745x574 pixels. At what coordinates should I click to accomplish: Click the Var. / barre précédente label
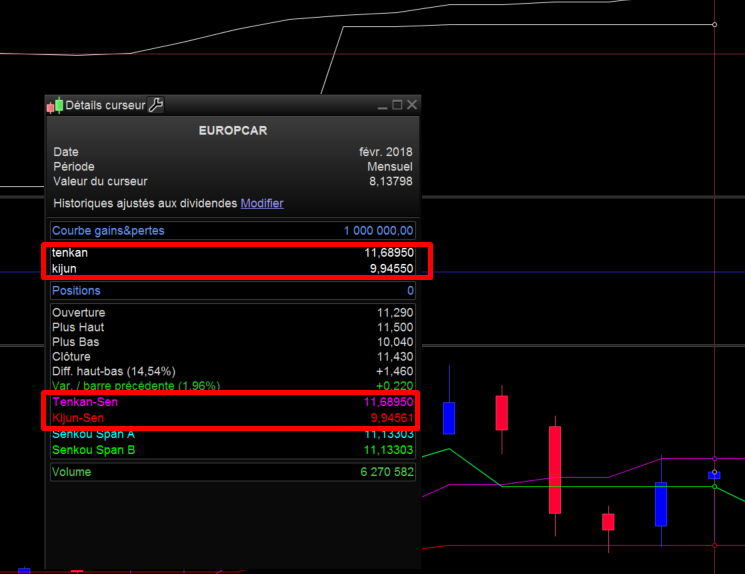pos(136,385)
